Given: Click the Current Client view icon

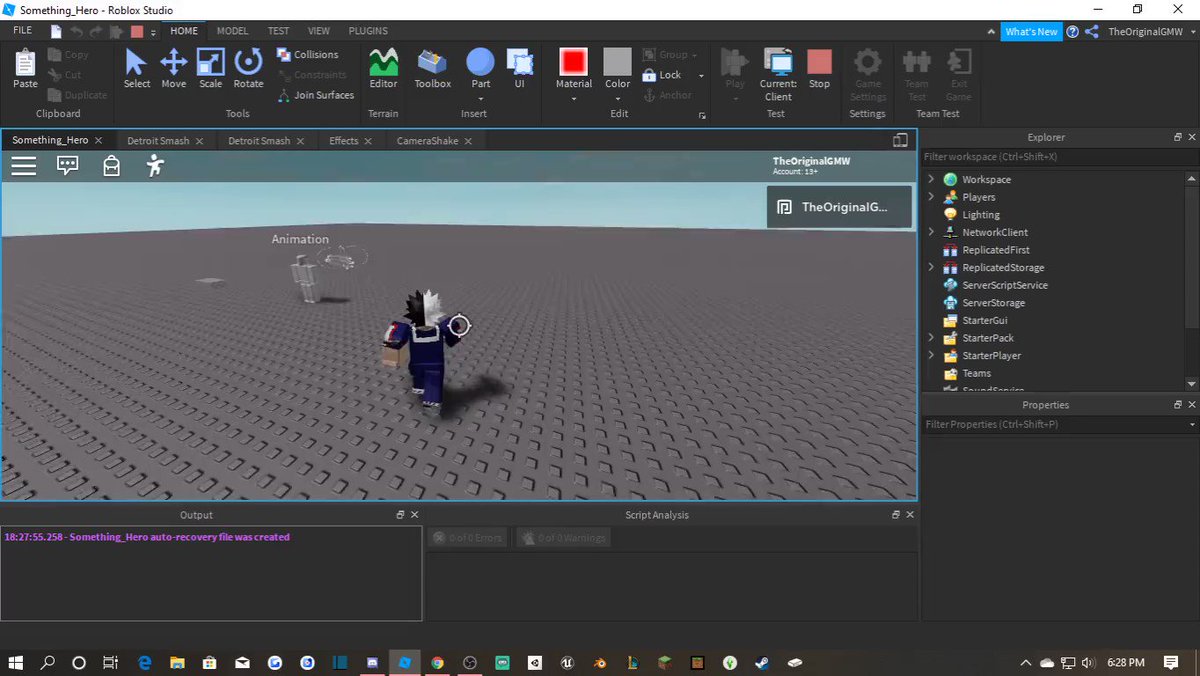Looking at the screenshot, I should pos(778,62).
